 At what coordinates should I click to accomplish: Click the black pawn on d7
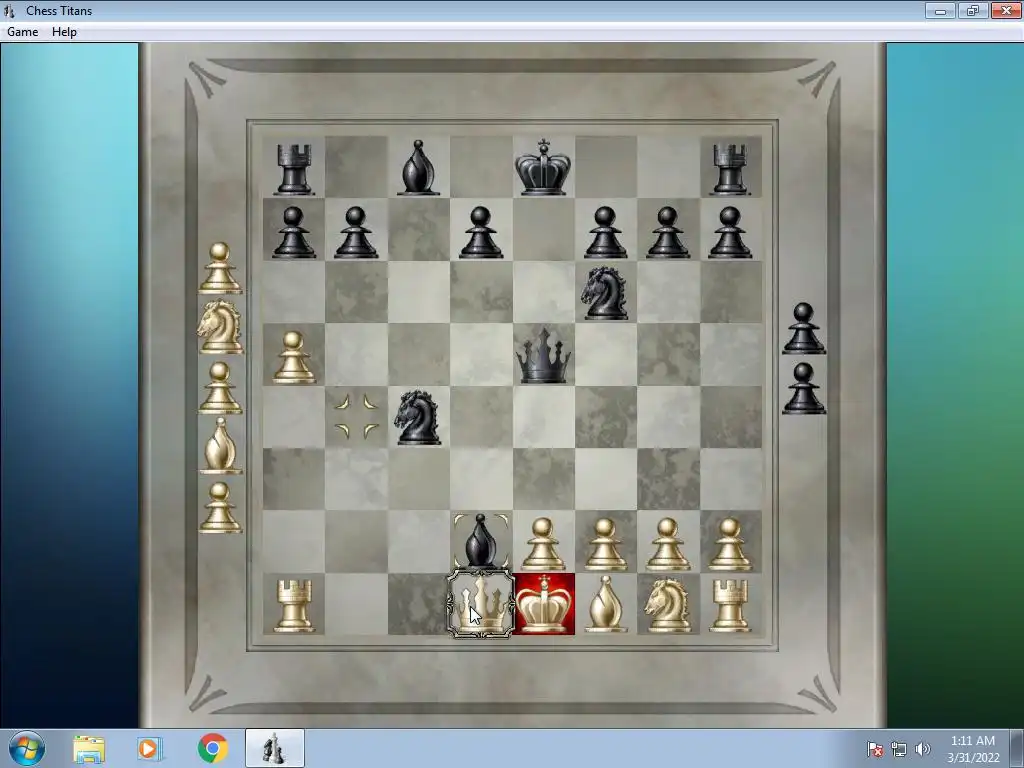481,232
